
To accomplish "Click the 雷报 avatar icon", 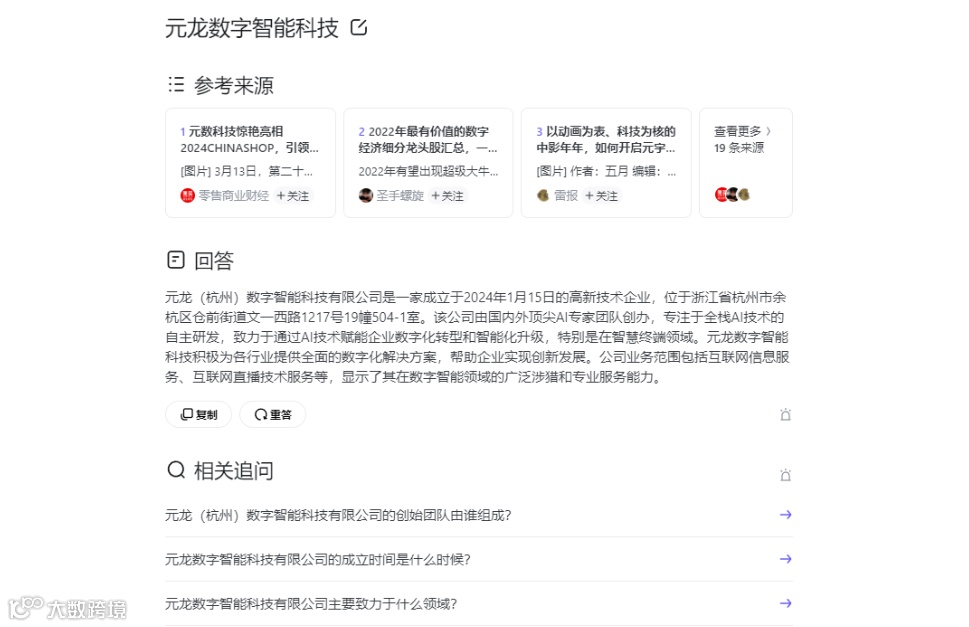I will pyautogui.click(x=543, y=196).
